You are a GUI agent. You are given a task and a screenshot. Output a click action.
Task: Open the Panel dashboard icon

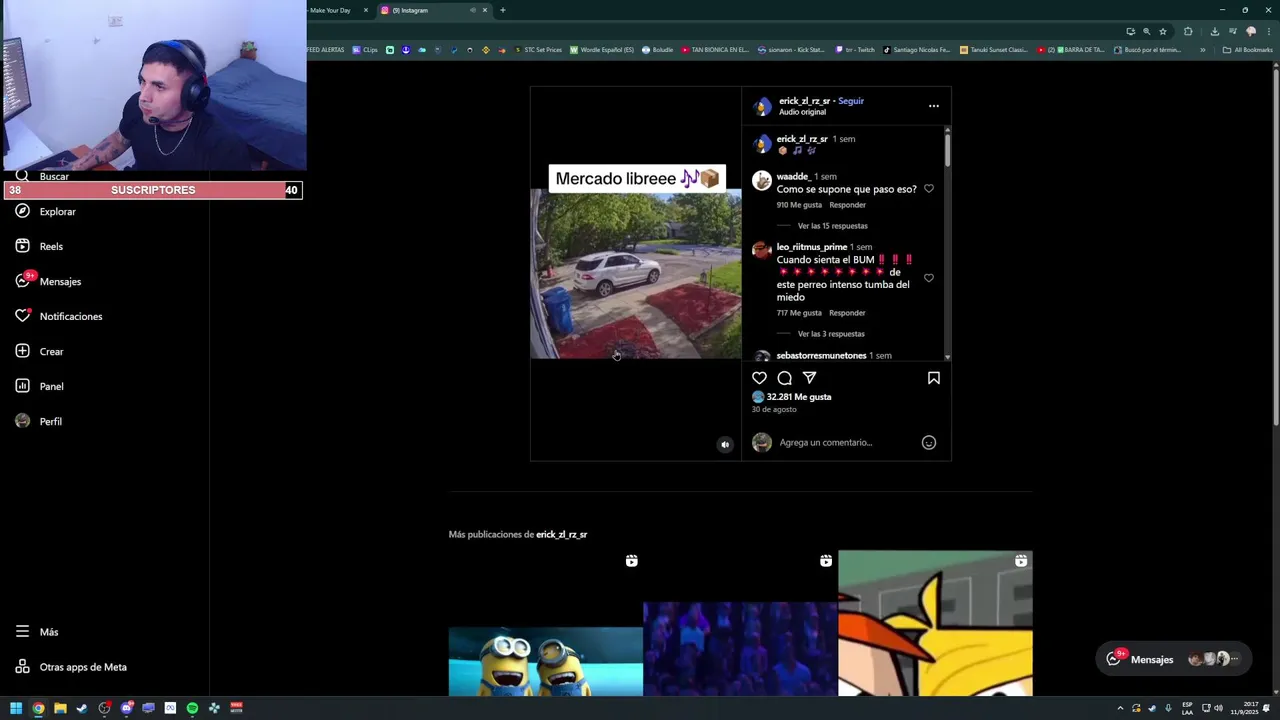(x=22, y=386)
